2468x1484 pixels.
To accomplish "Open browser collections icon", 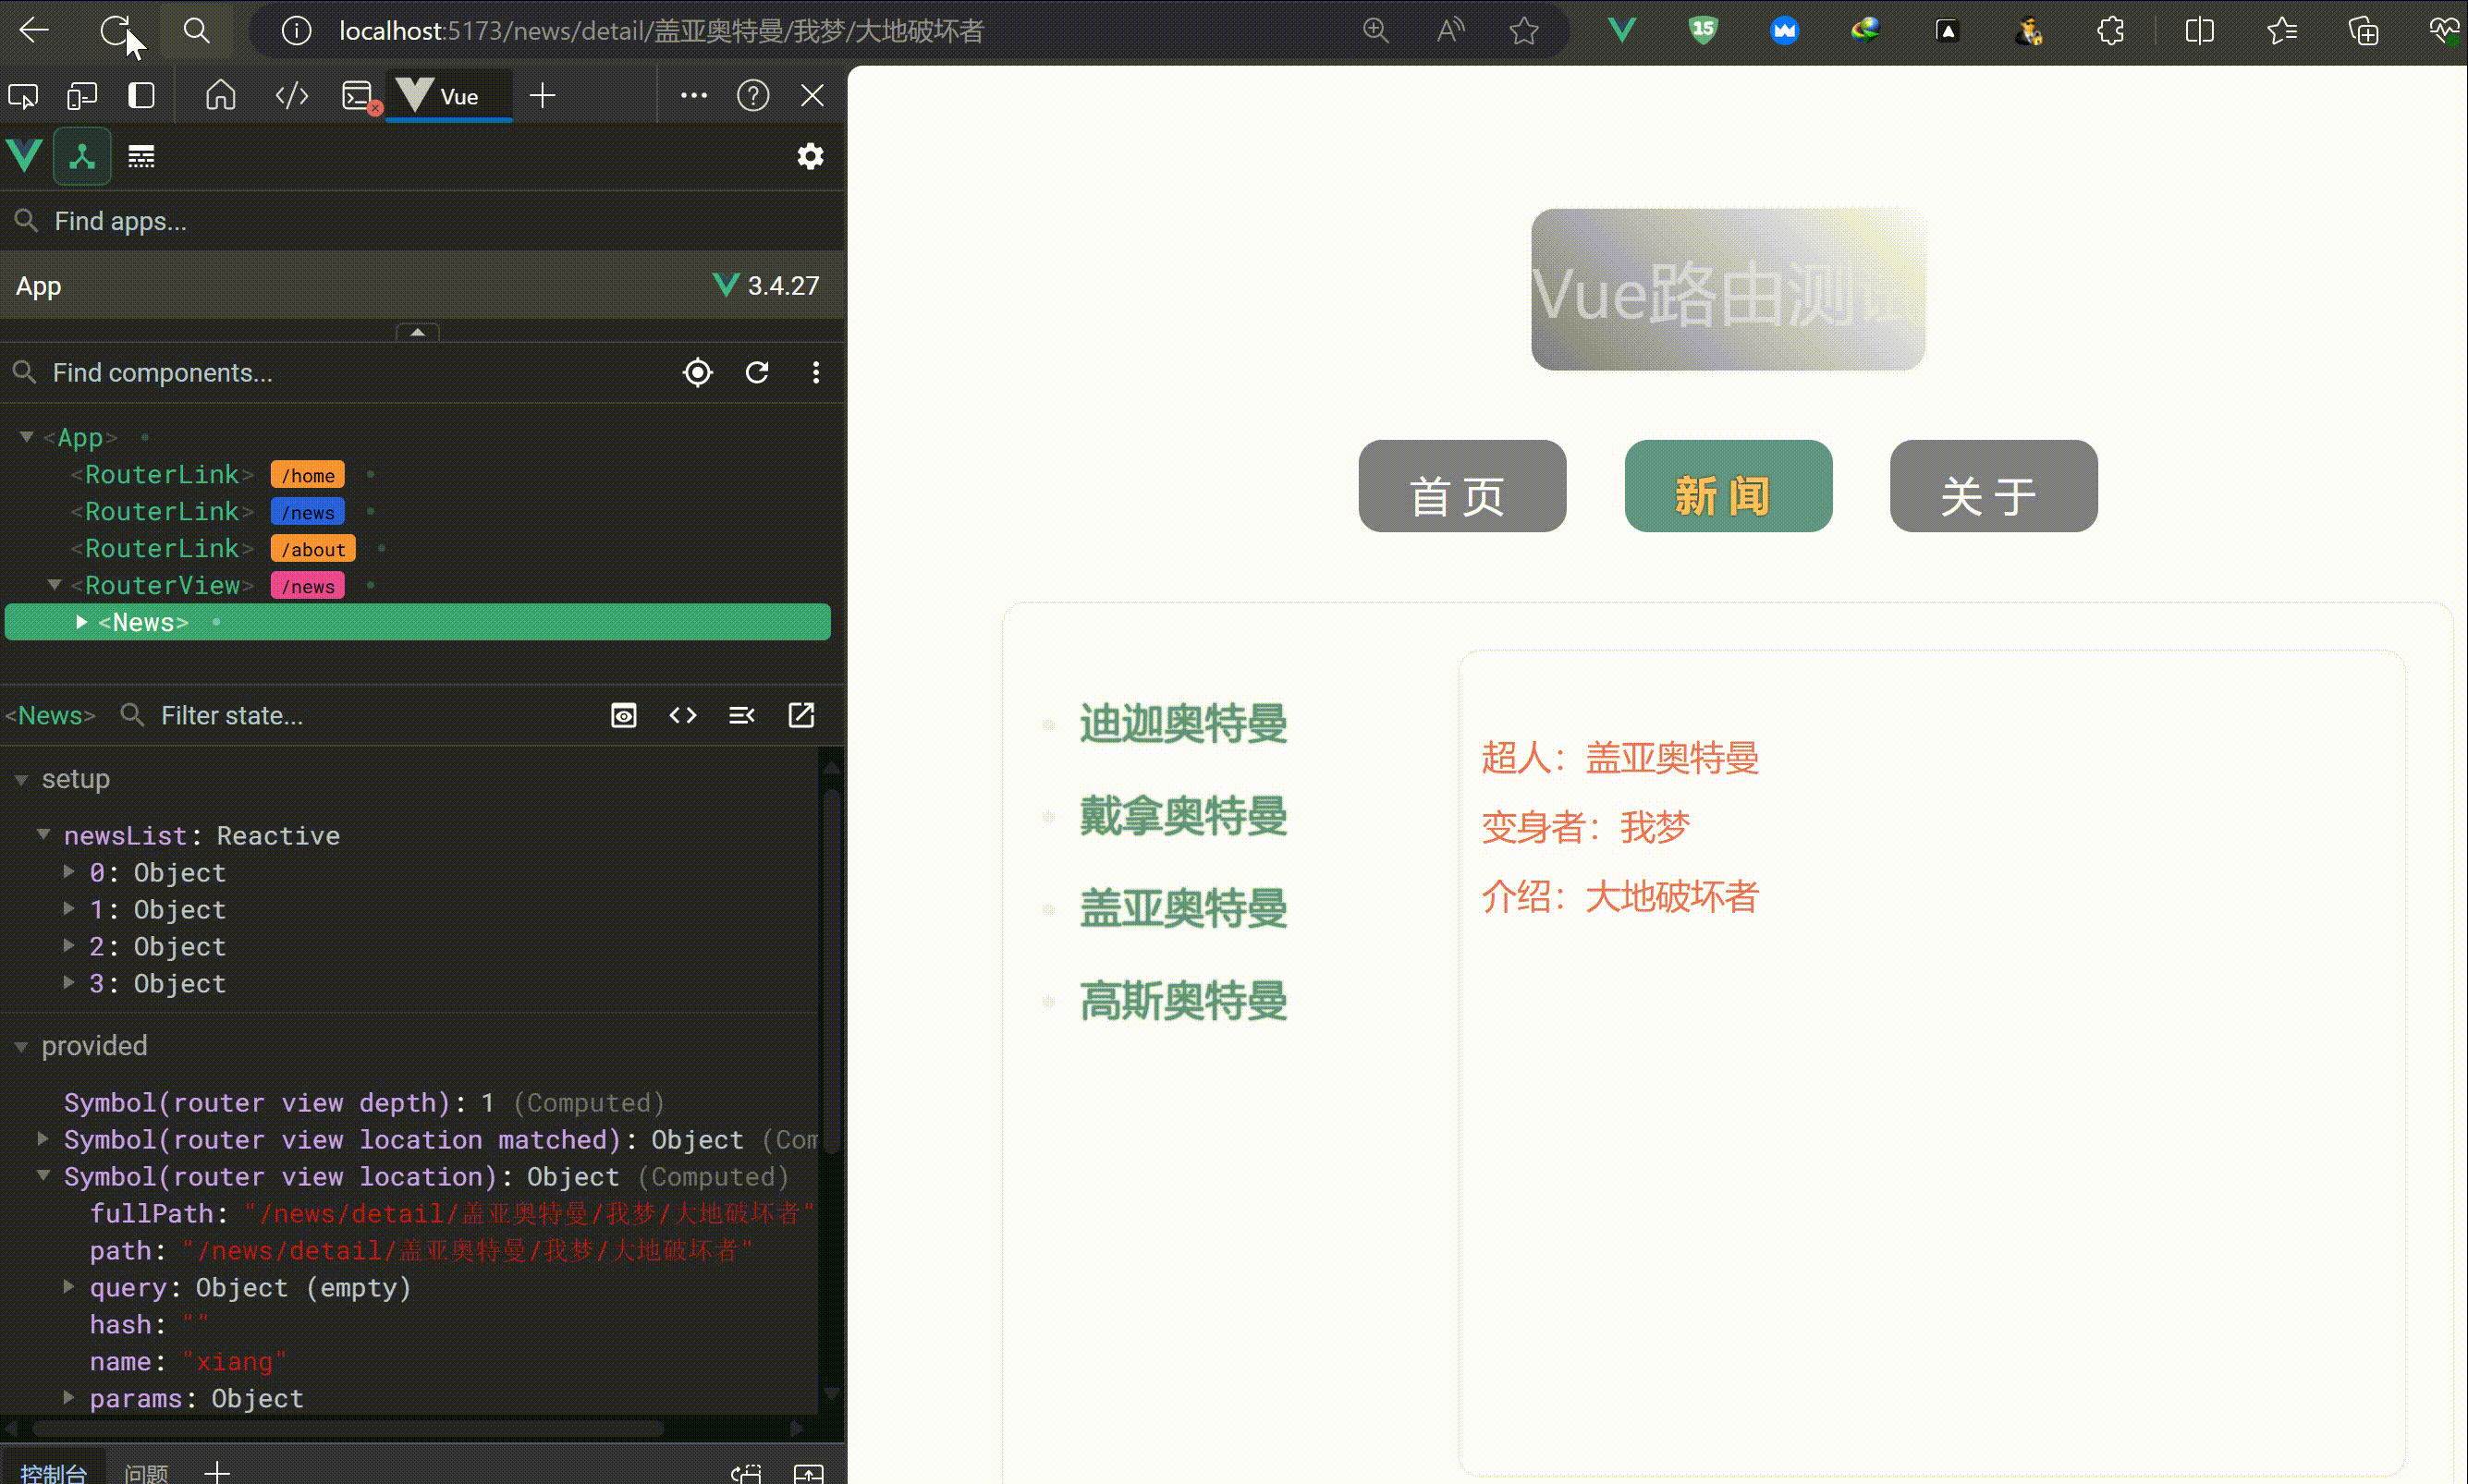I will coord(2363,31).
